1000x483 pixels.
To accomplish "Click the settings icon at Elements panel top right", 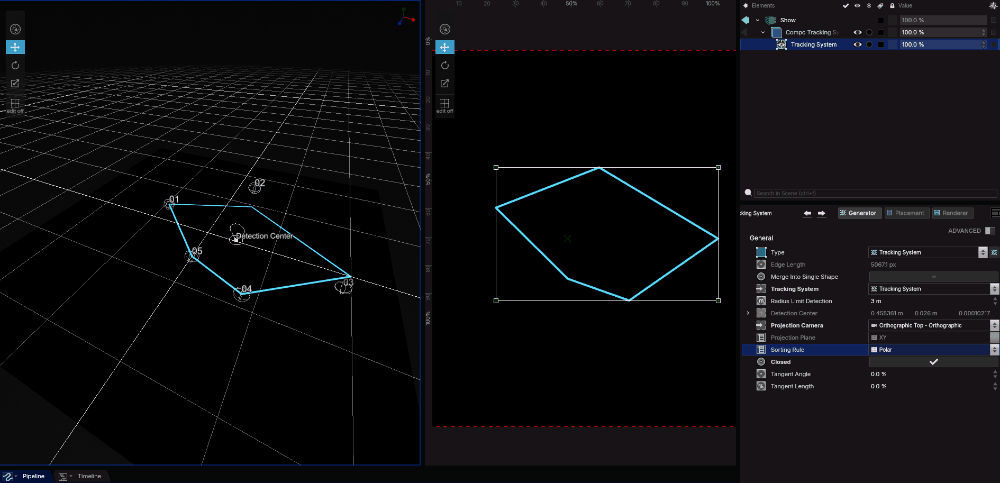I will [x=993, y=4].
